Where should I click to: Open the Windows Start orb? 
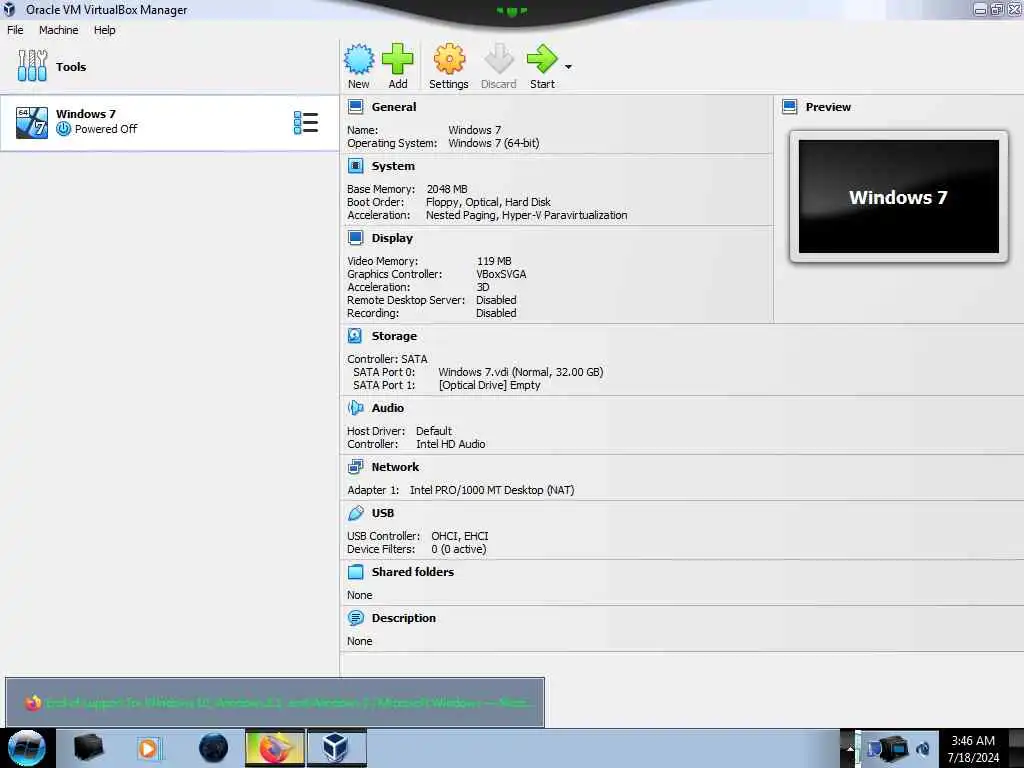(x=27, y=748)
